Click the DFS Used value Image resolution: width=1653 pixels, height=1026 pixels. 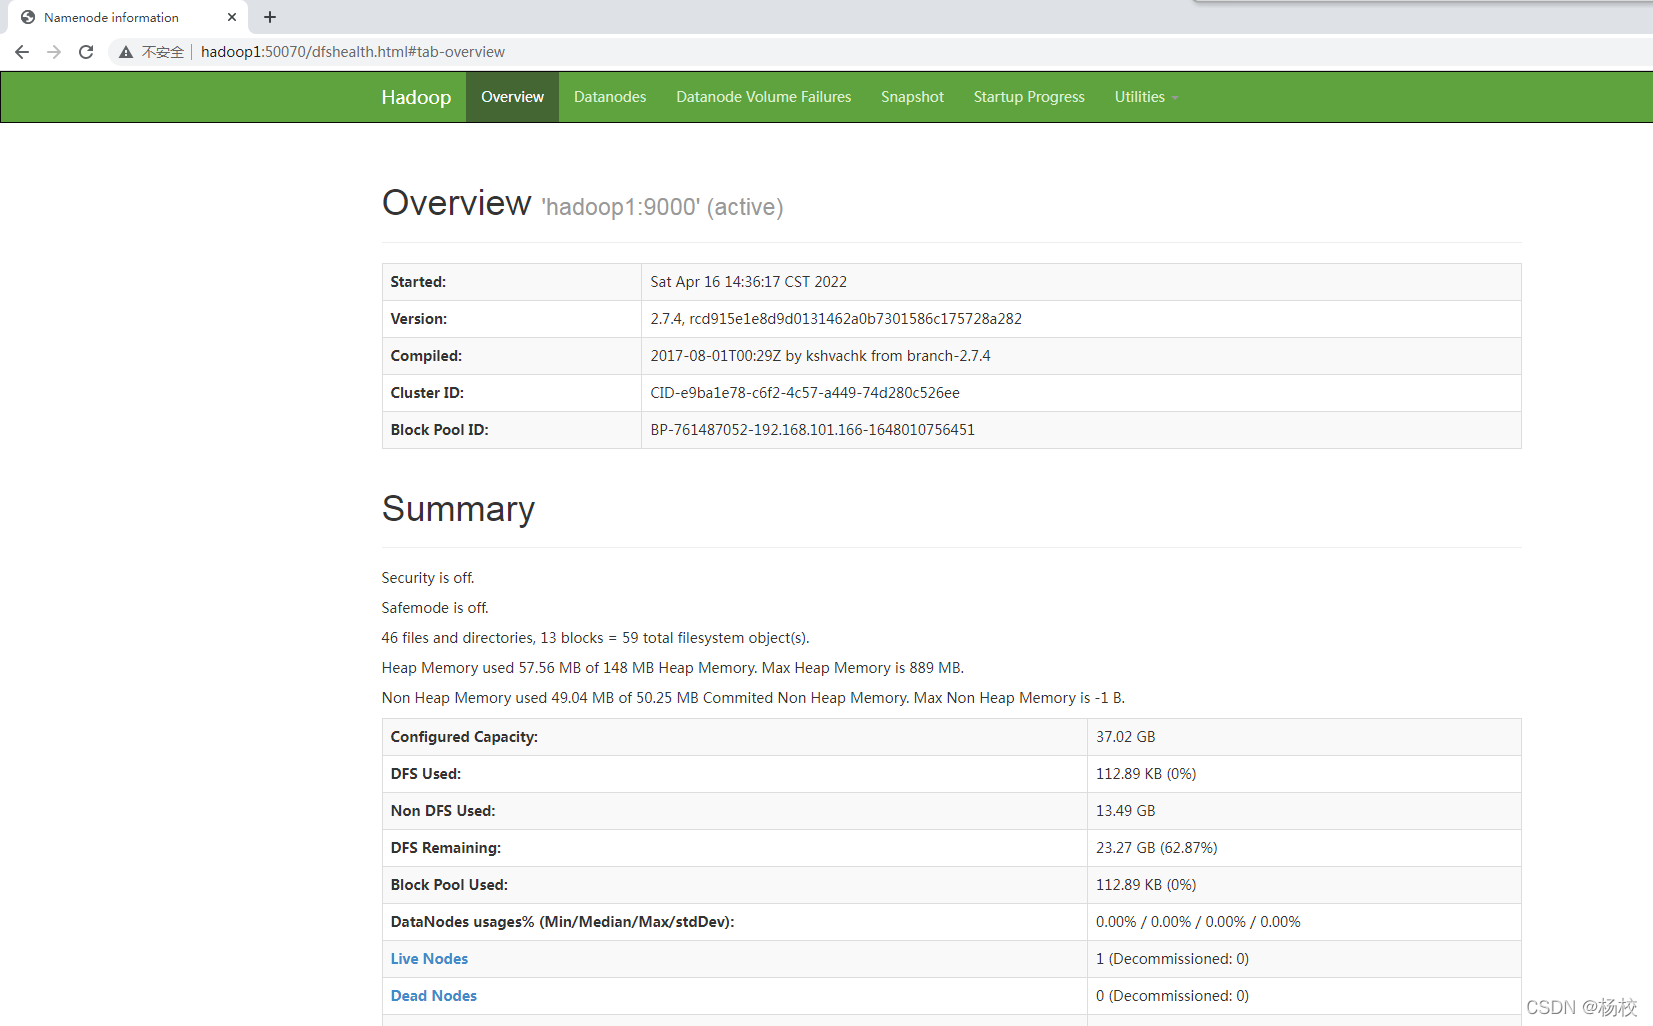1146,774
